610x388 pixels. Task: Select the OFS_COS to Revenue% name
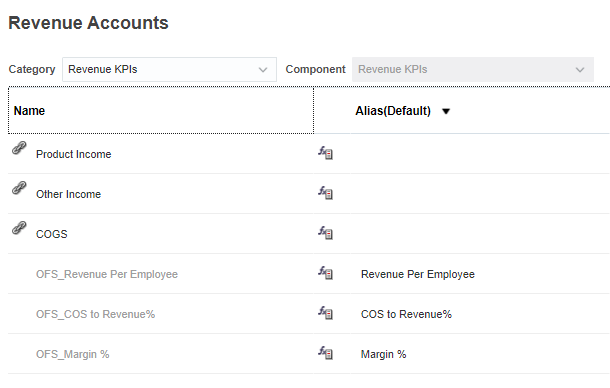95,314
